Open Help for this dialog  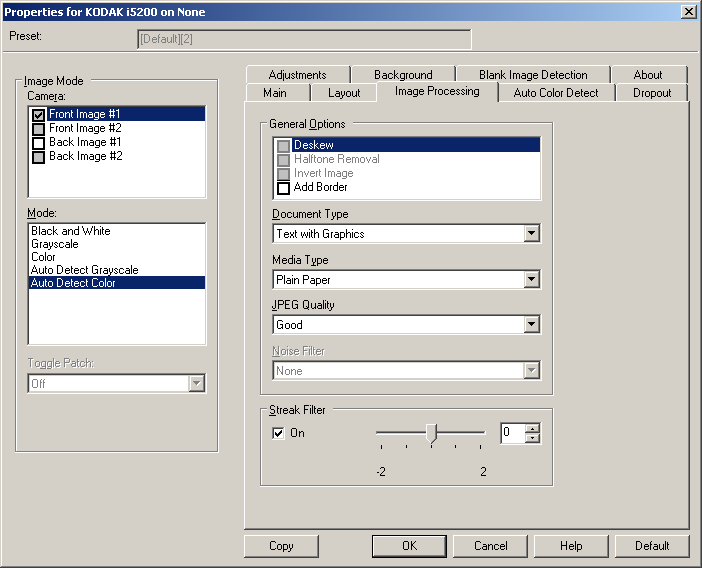click(x=571, y=546)
